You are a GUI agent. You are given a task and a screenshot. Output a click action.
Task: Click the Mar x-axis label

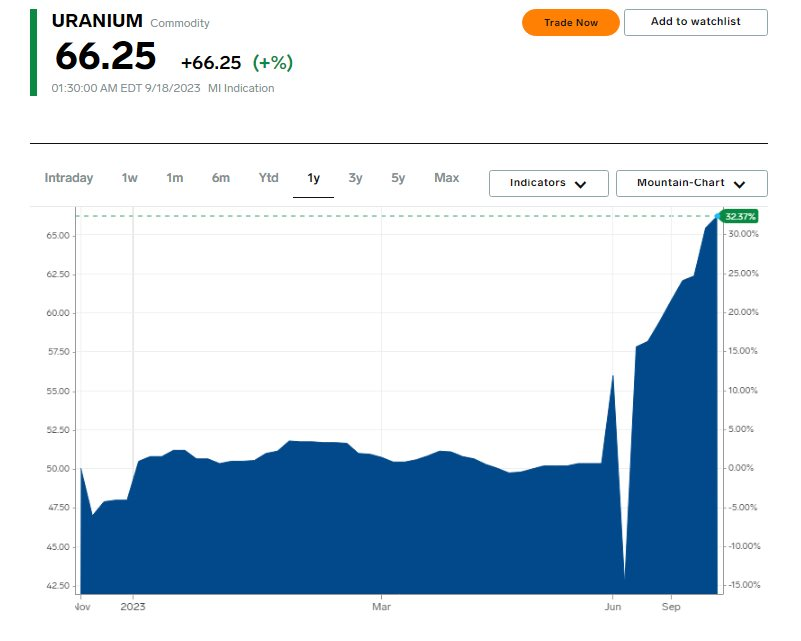(x=380, y=606)
